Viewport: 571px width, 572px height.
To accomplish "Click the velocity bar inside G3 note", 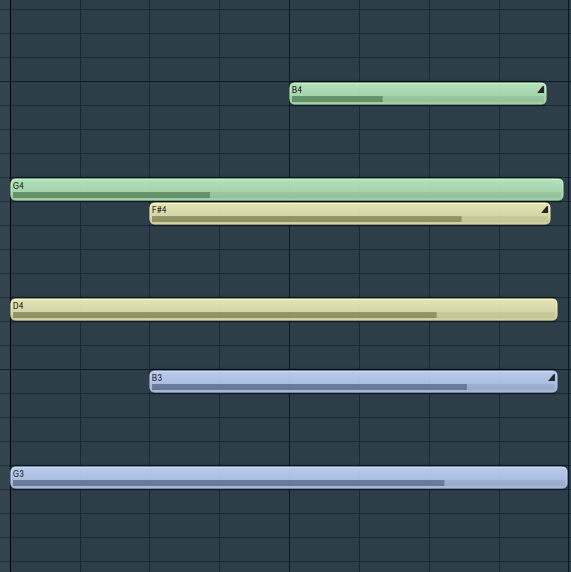I will (228, 483).
